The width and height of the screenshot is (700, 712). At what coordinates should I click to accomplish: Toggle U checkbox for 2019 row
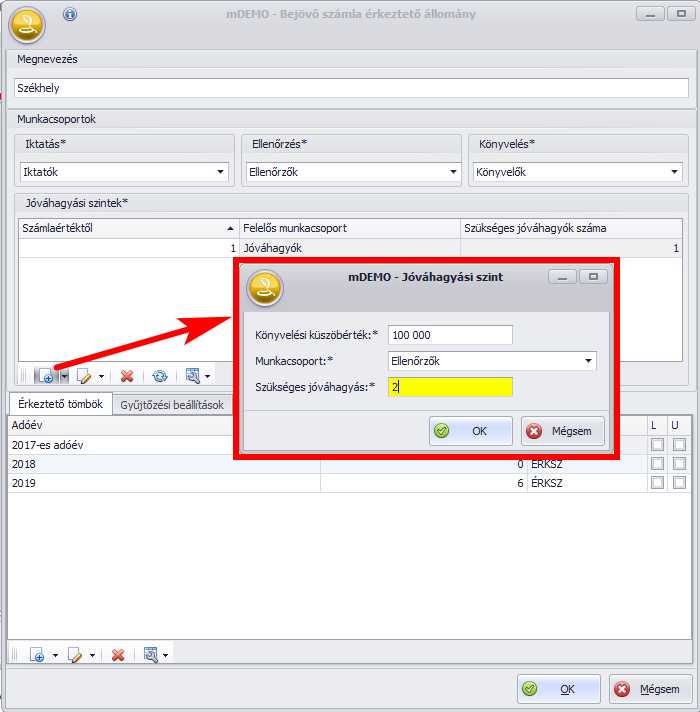click(x=679, y=483)
